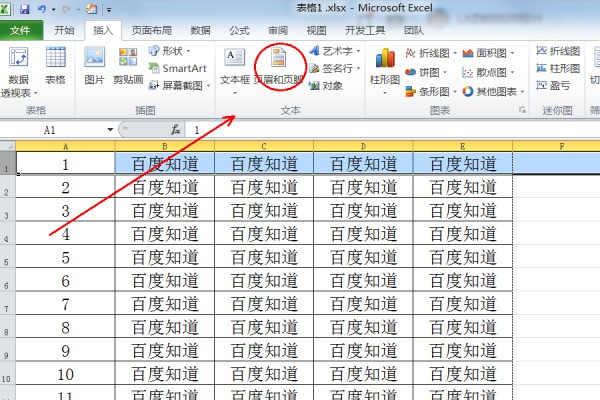This screenshot has height=400, width=600.
Task: Insert a 饼图 pie chart
Action: click(x=426, y=72)
